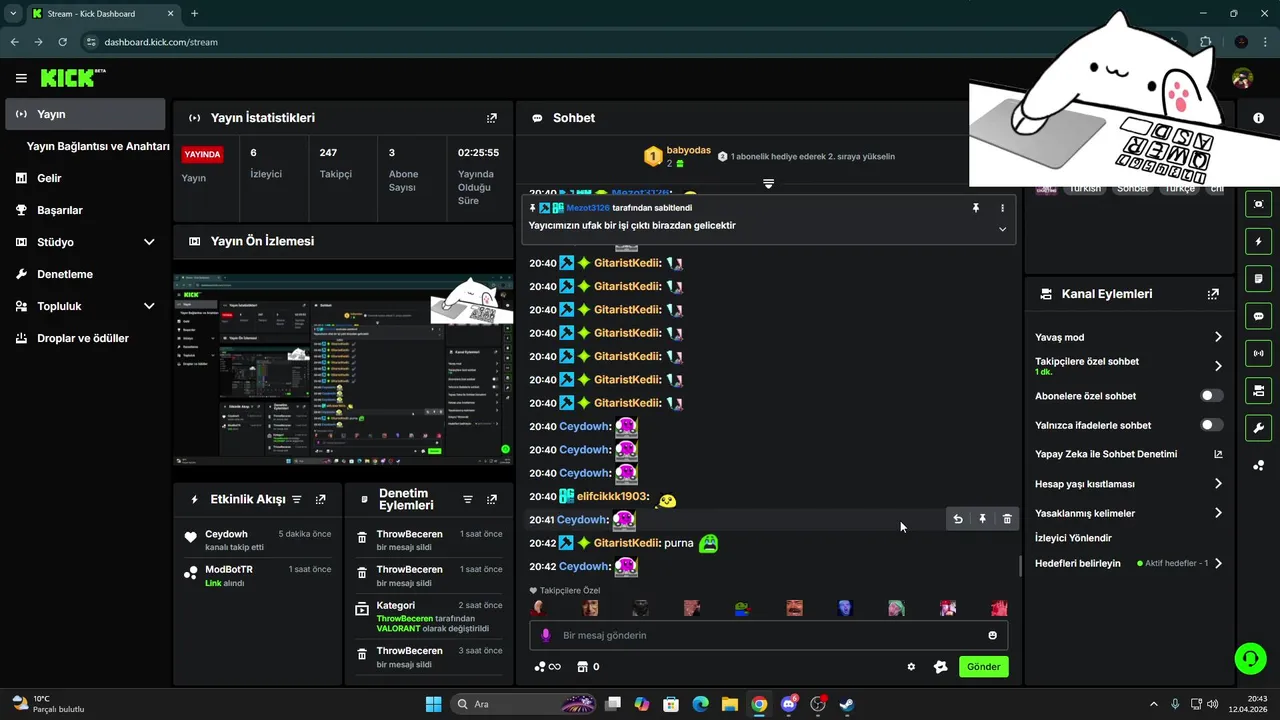Open a new Chrome tab
Image resolution: width=1280 pixels, height=720 pixels.
click(x=195, y=13)
